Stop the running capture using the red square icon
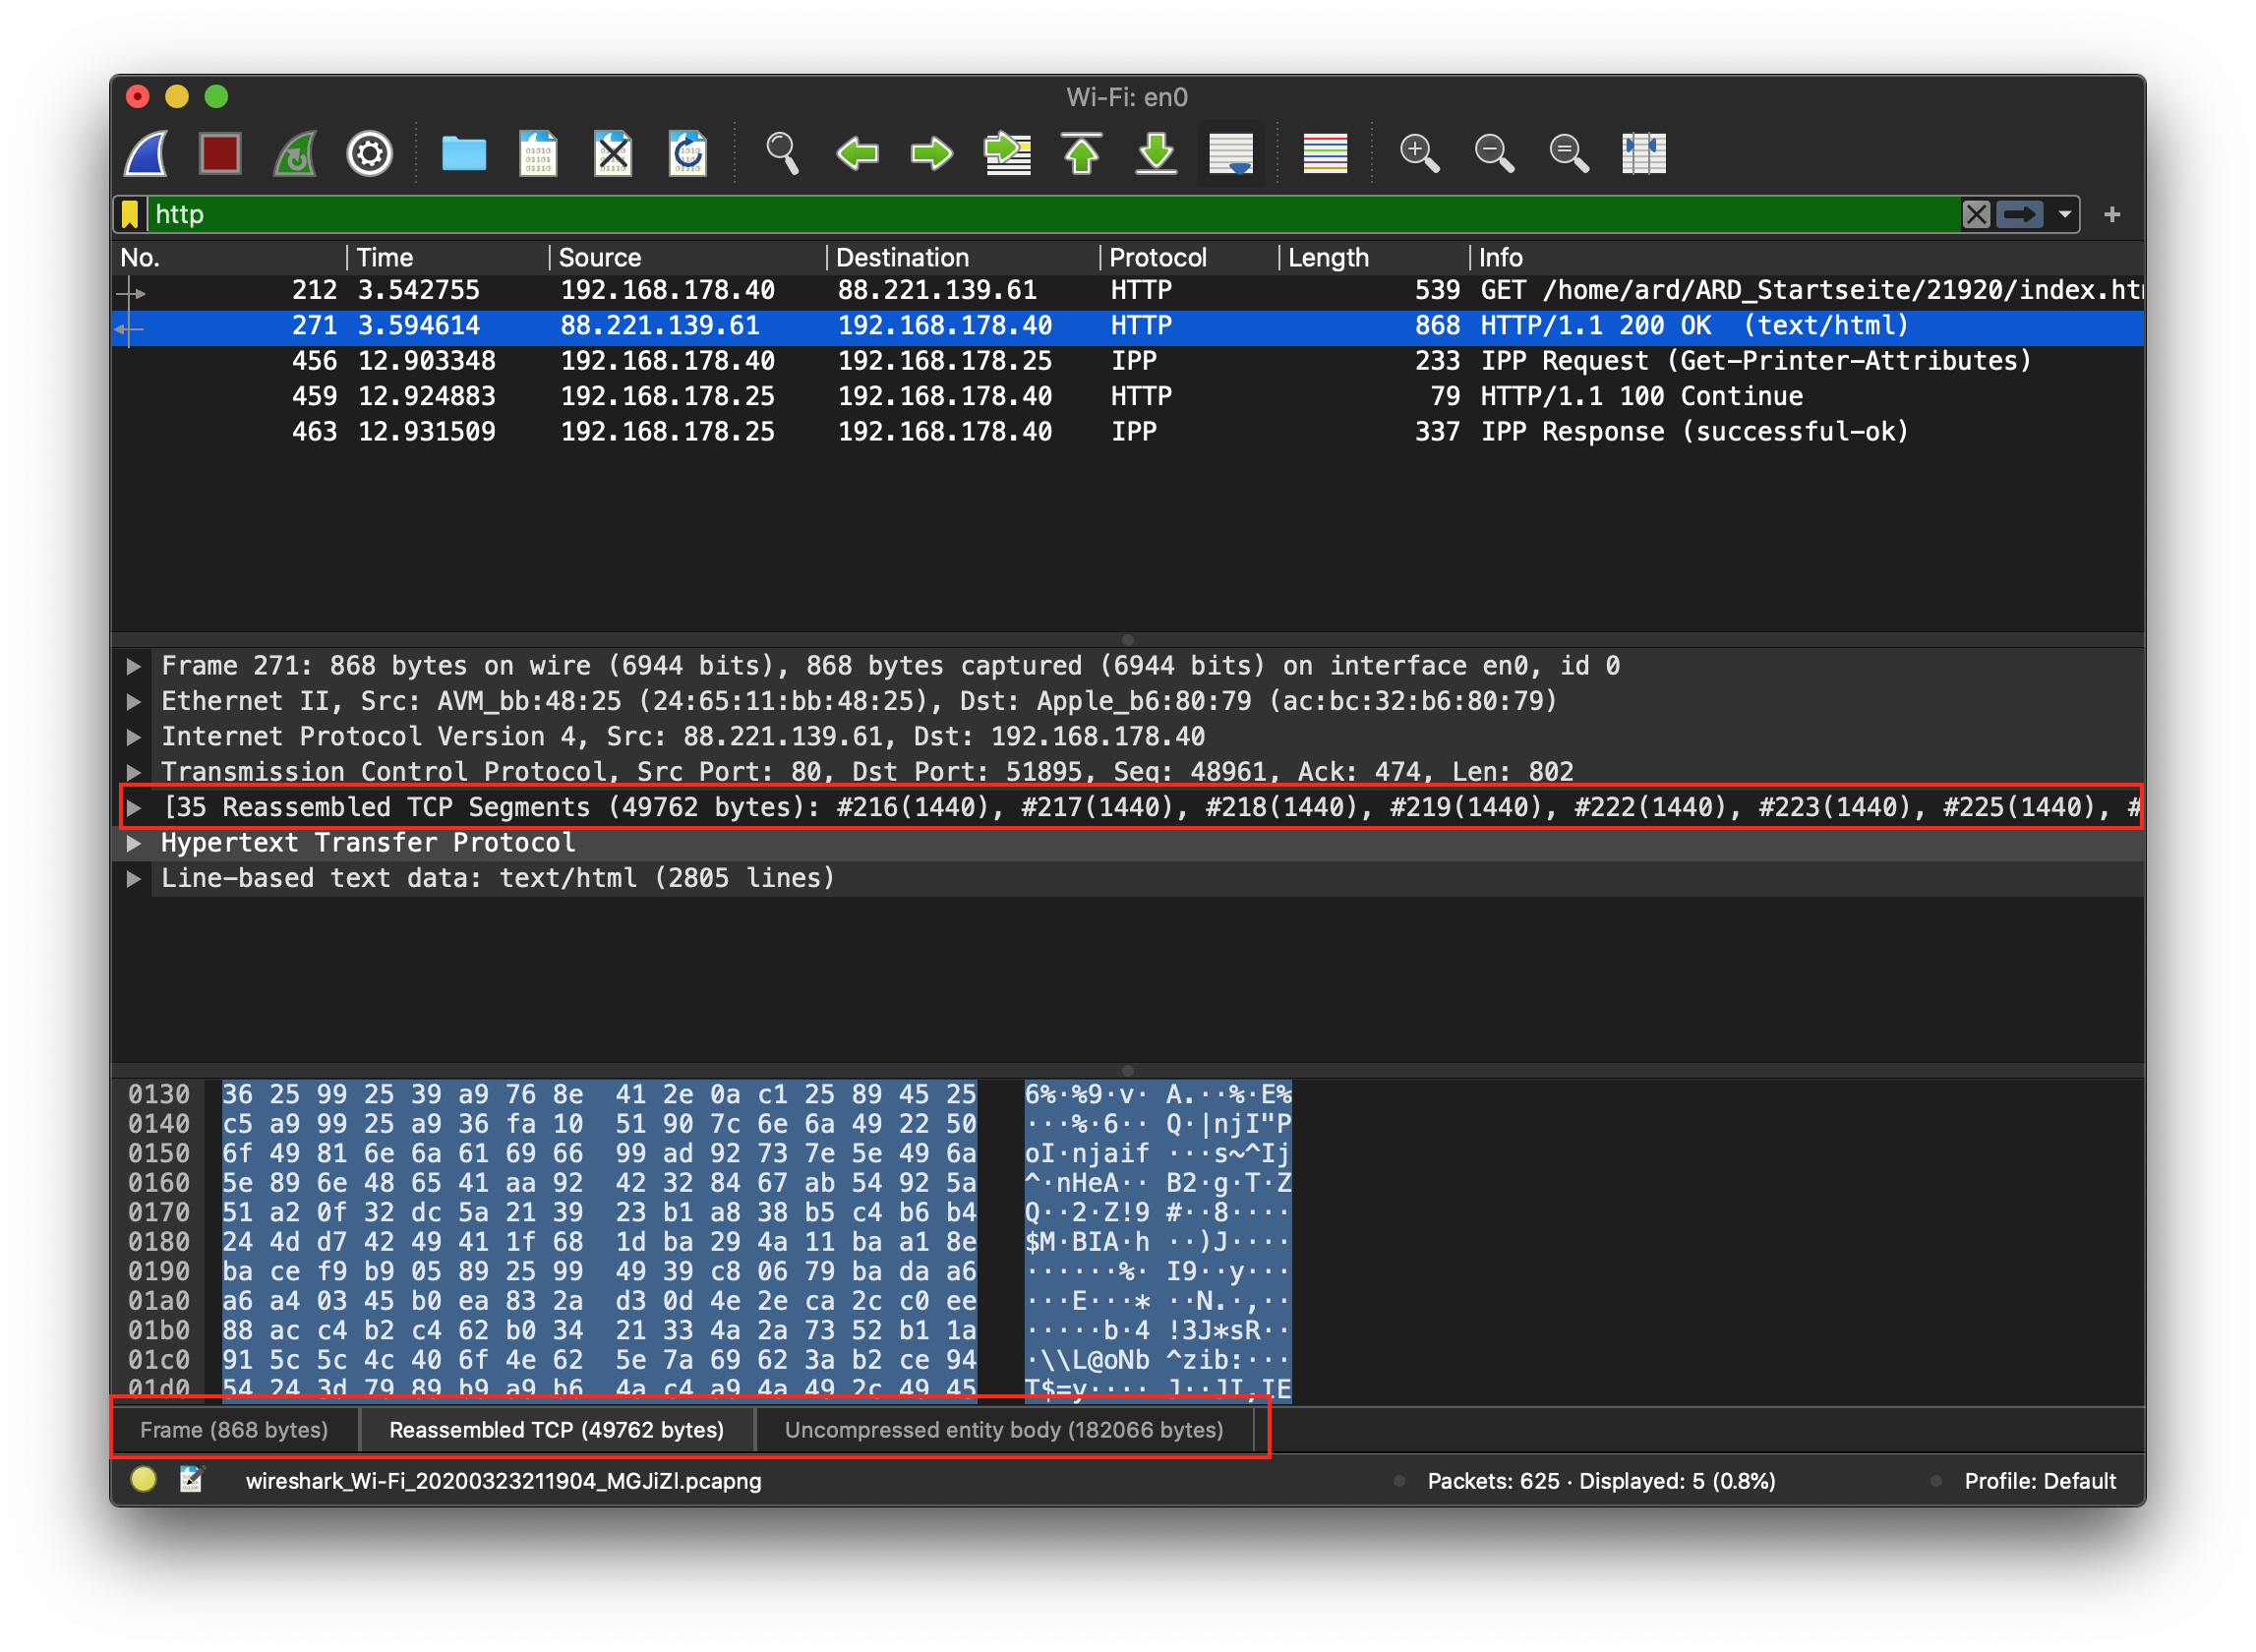This screenshot has height=1652, width=2256. point(220,153)
